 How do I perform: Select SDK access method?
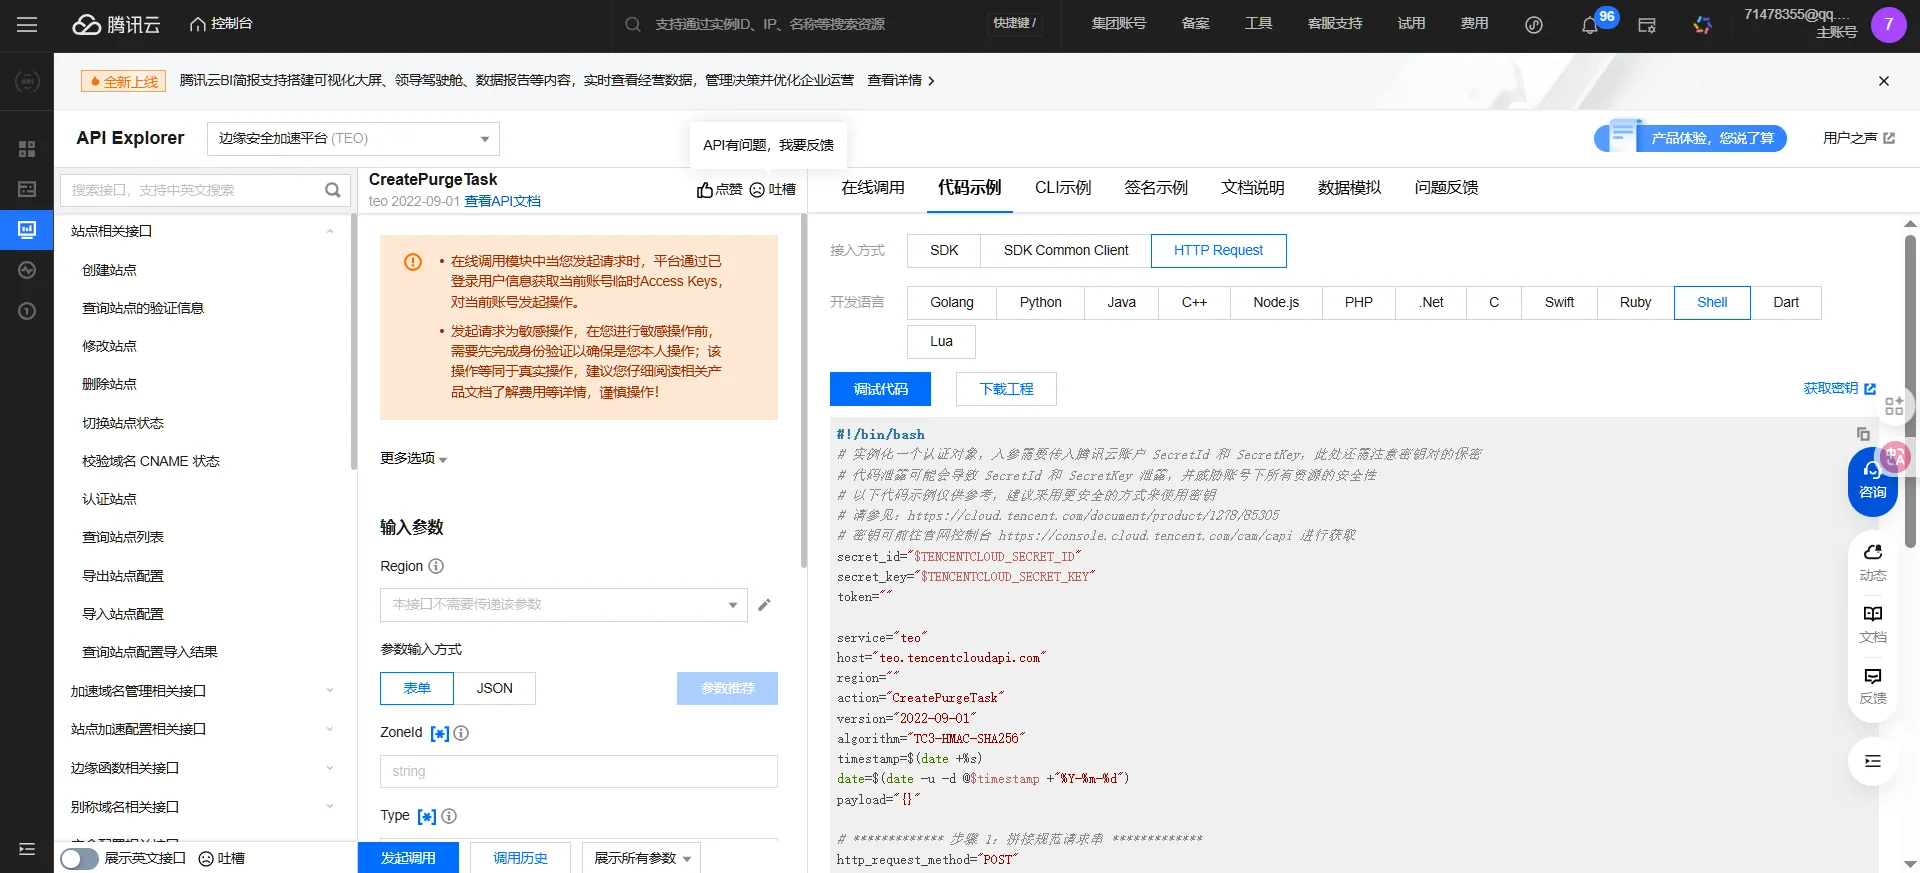pyautogui.click(x=944, y=250)
